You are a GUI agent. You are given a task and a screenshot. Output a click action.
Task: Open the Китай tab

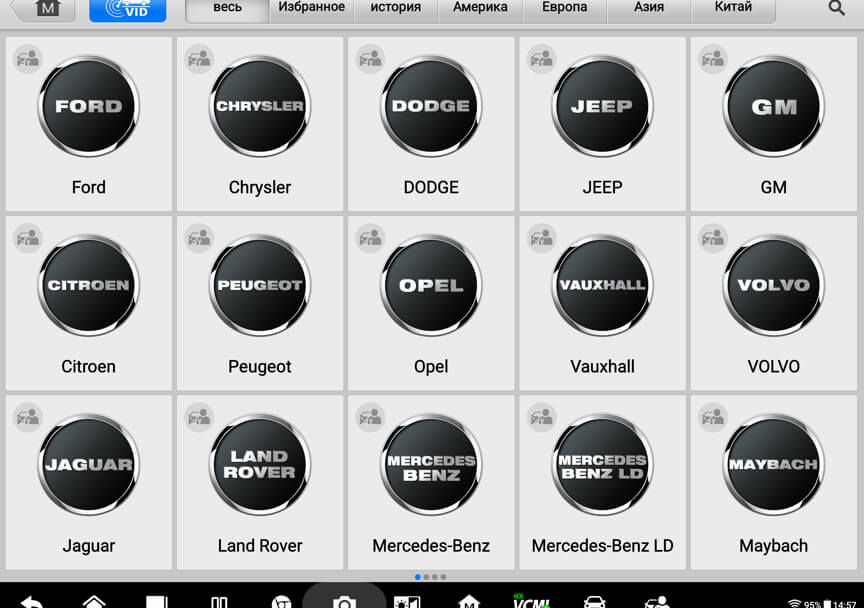click(x=733, y=10)
